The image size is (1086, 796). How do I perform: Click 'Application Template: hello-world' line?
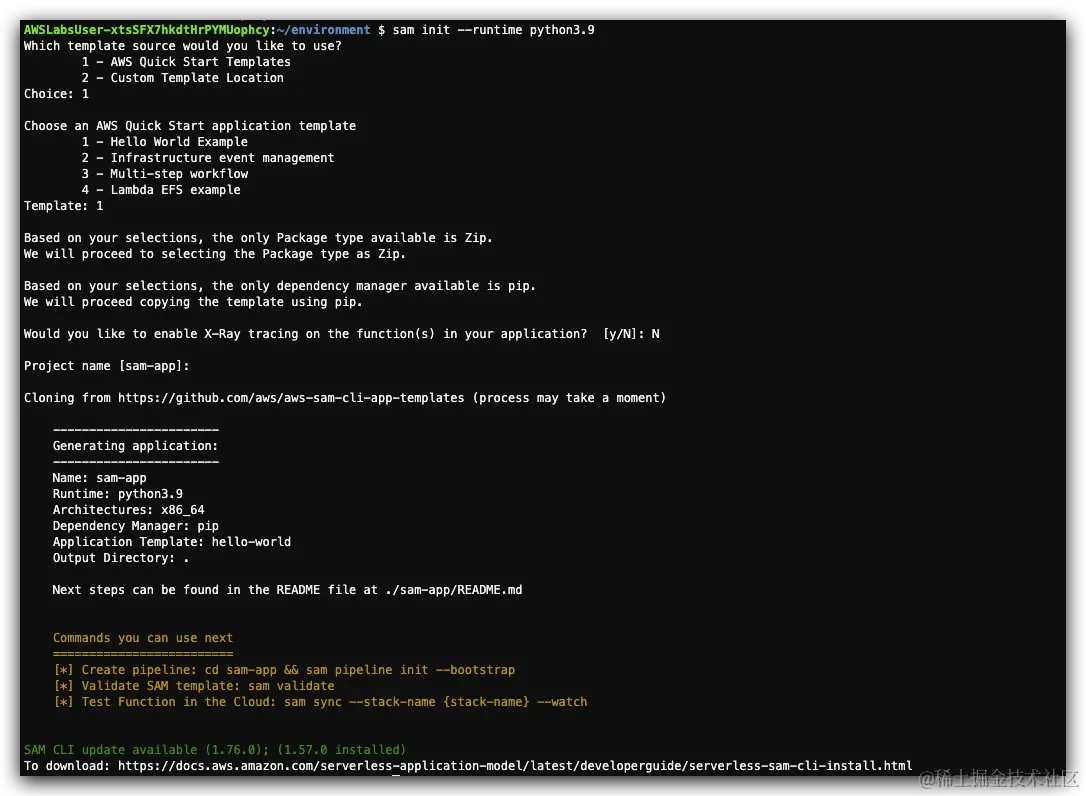pyautogui.click(x=172, y=541)
